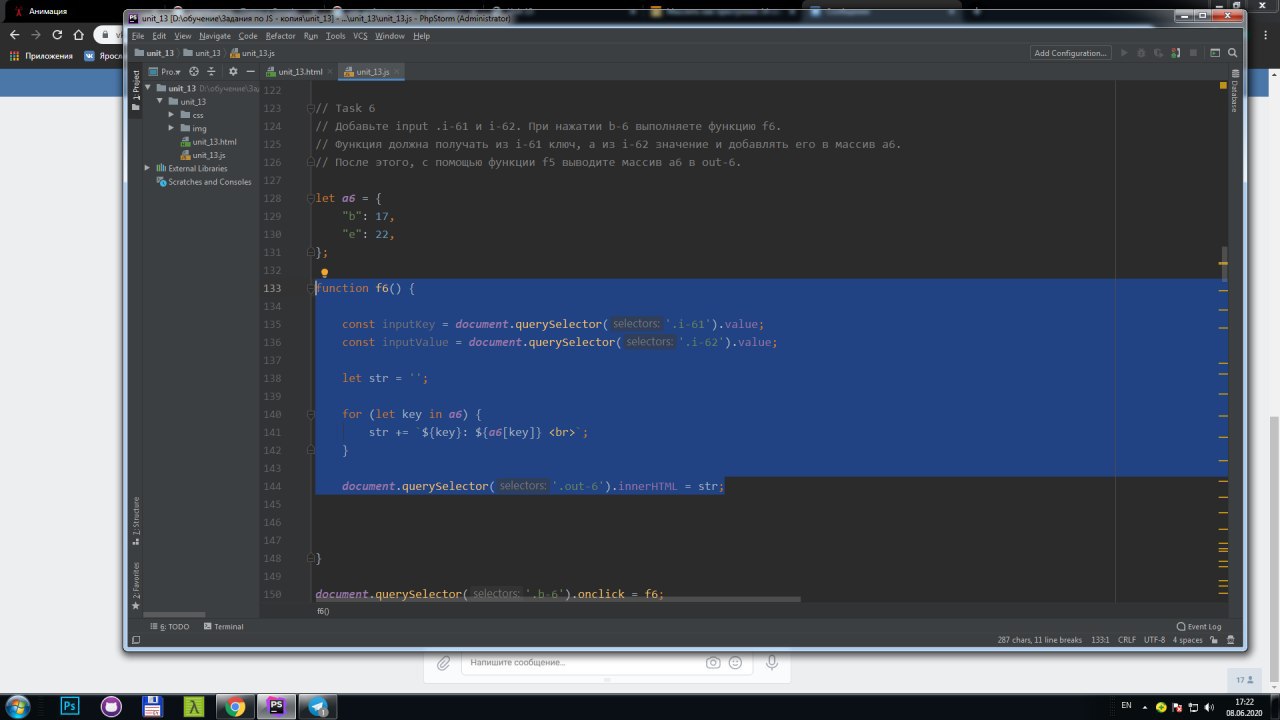Click the unit_13.js breadcrumb in navigation bar

[x=252, y=53]
